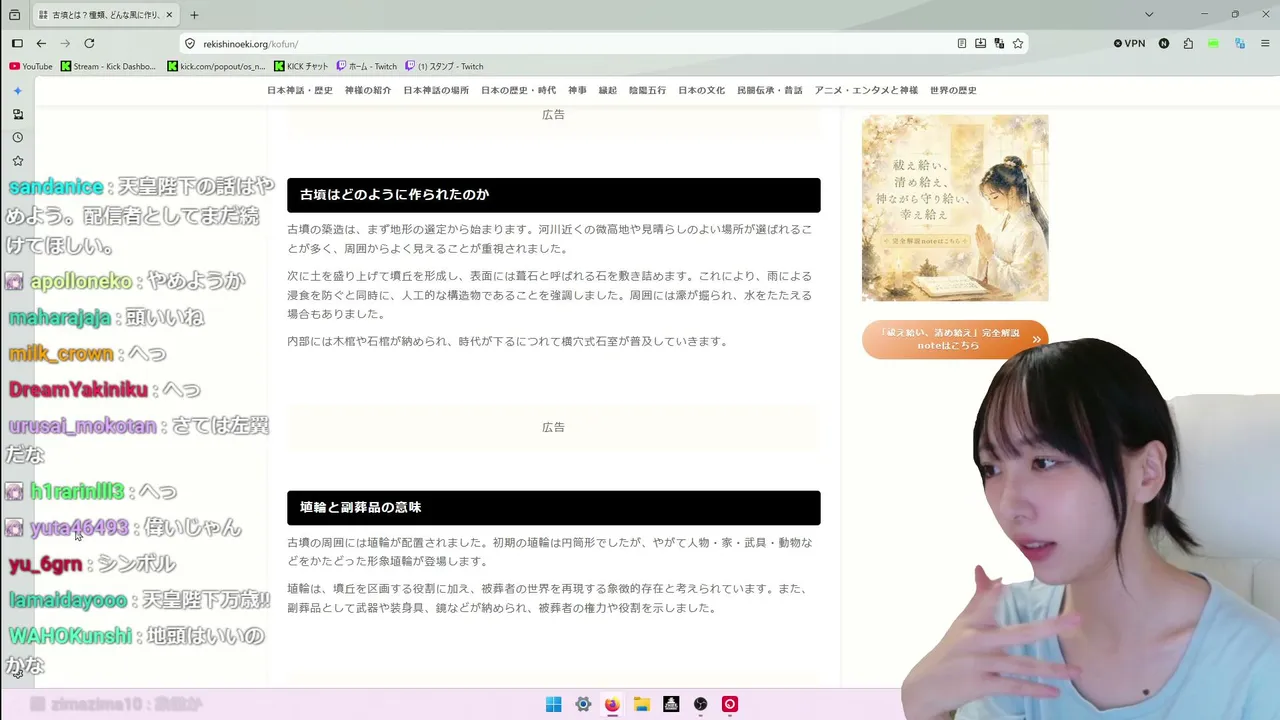This screenshot has height=720, width=1280.
Task: Click the milk_crown chat username
Action: pos(61,353)
